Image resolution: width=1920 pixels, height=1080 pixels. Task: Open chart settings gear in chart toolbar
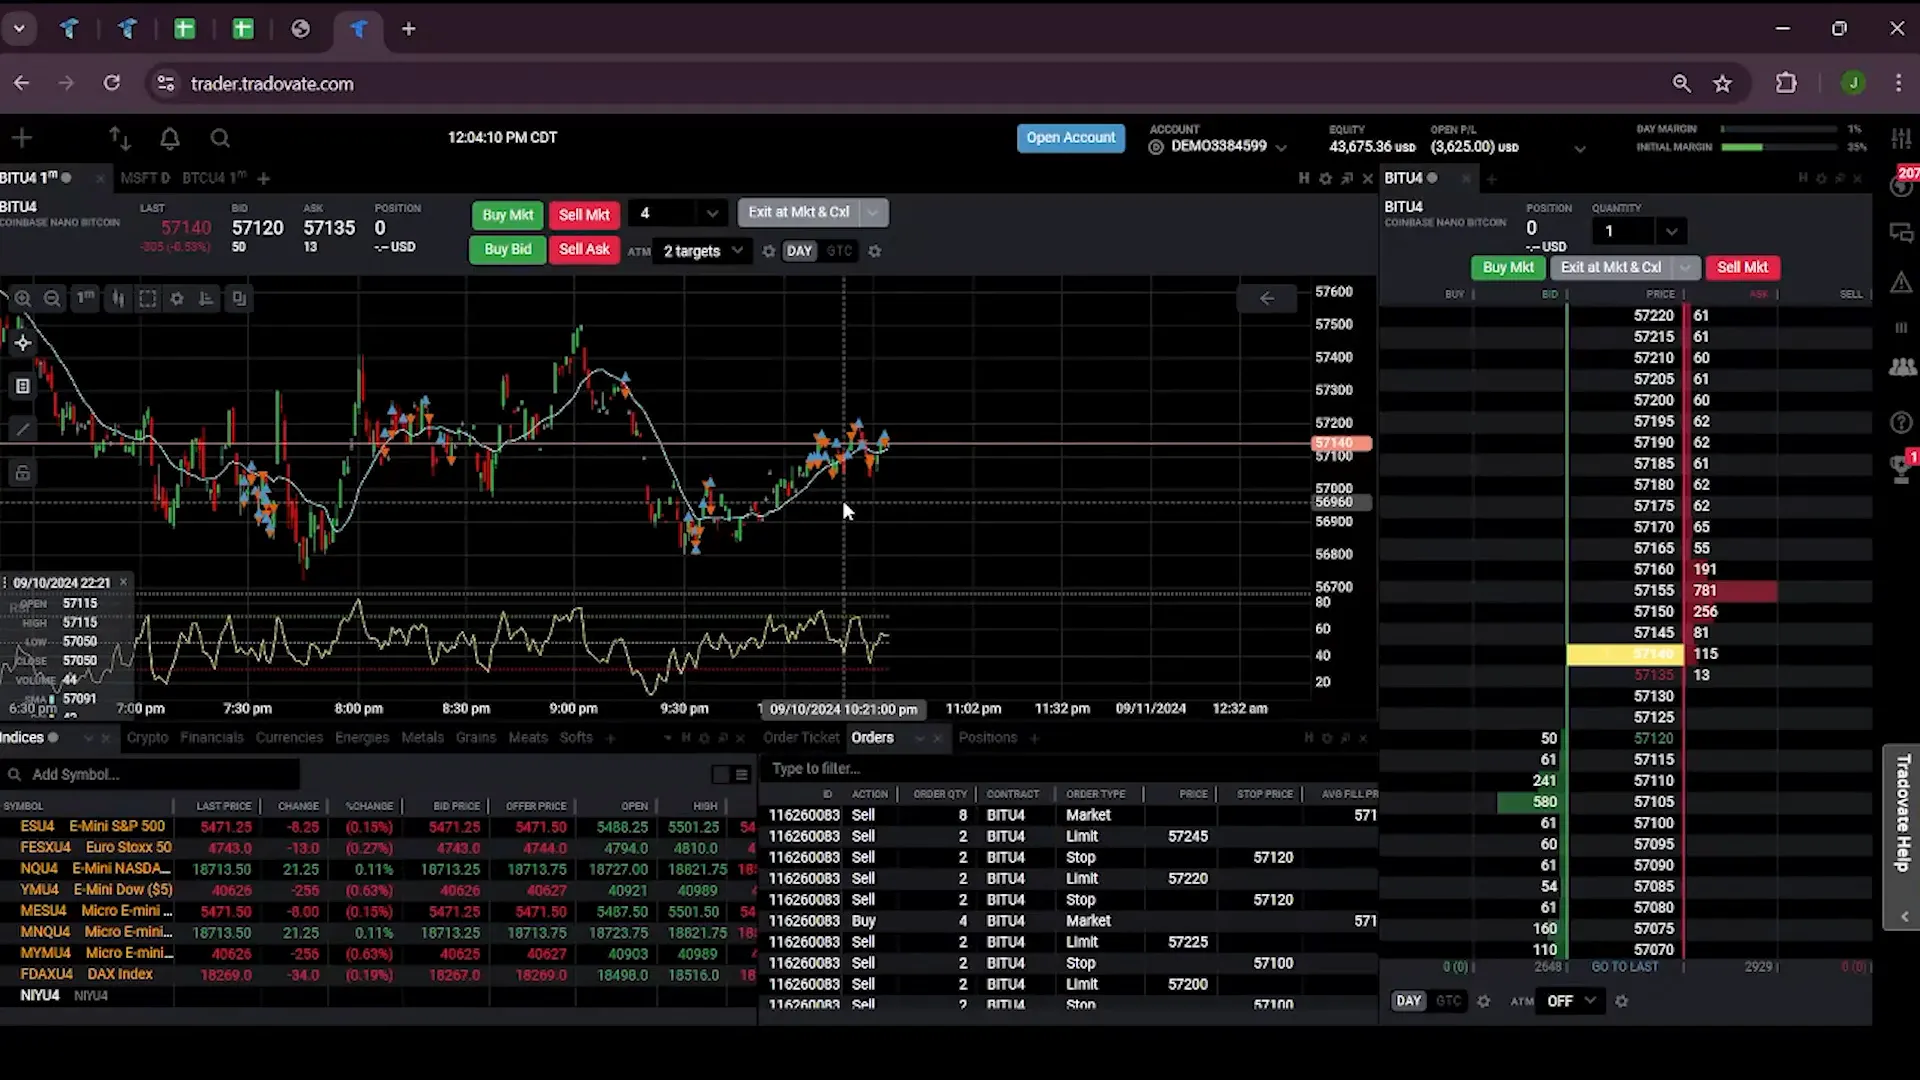tap(177, 298)
